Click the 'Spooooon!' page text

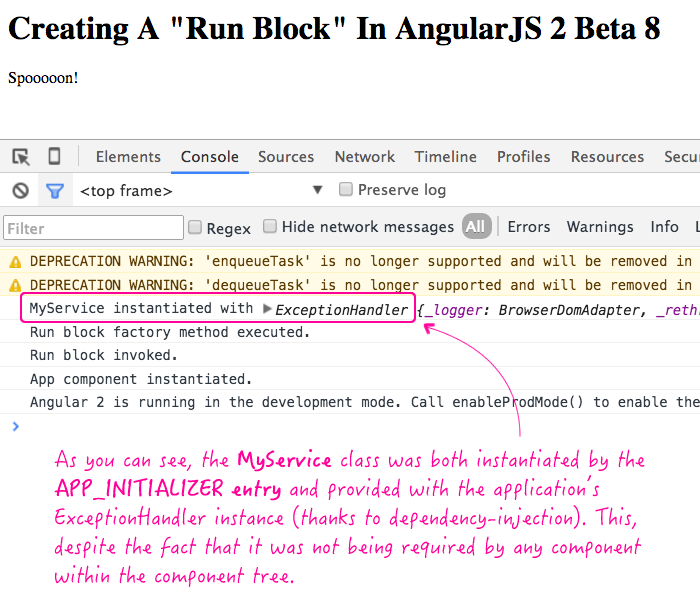coord(43,78)
